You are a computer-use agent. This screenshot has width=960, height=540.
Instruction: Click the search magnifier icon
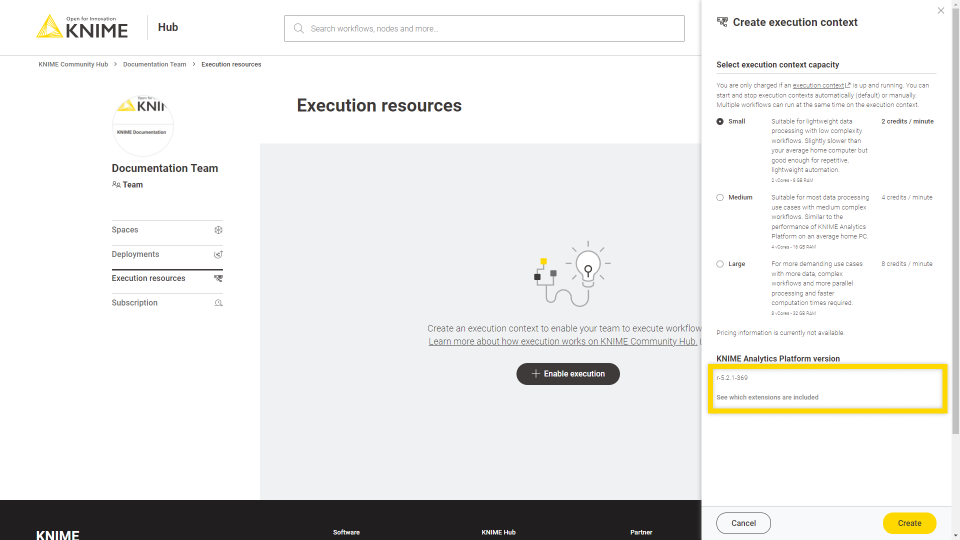pos(299,28)
